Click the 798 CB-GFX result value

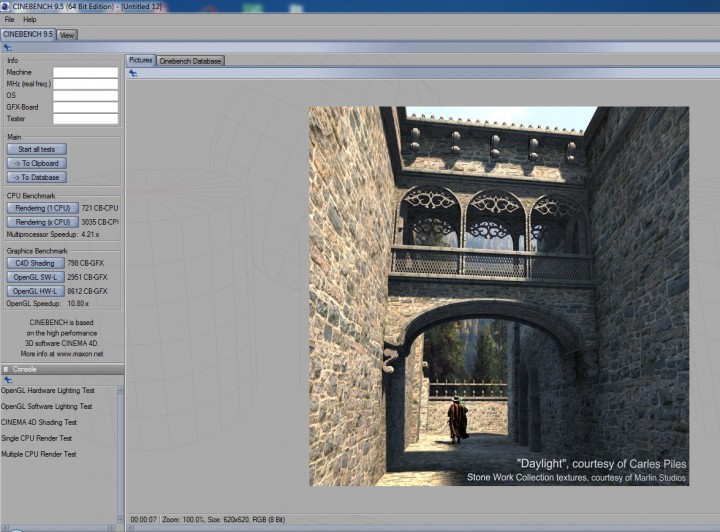pyautogui.click(x=85, y=263)
